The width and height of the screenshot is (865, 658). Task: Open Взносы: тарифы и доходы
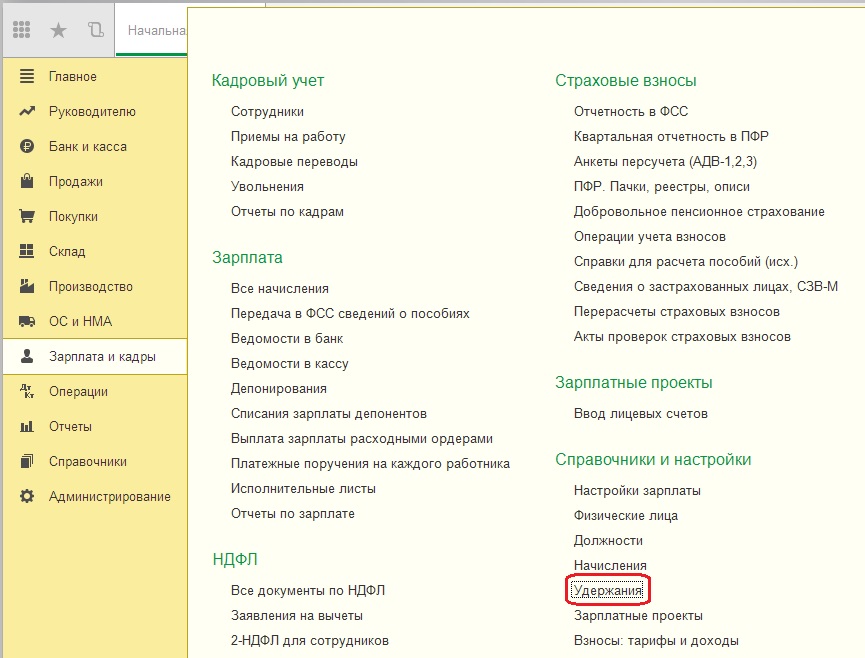click(x=656, y=641)
